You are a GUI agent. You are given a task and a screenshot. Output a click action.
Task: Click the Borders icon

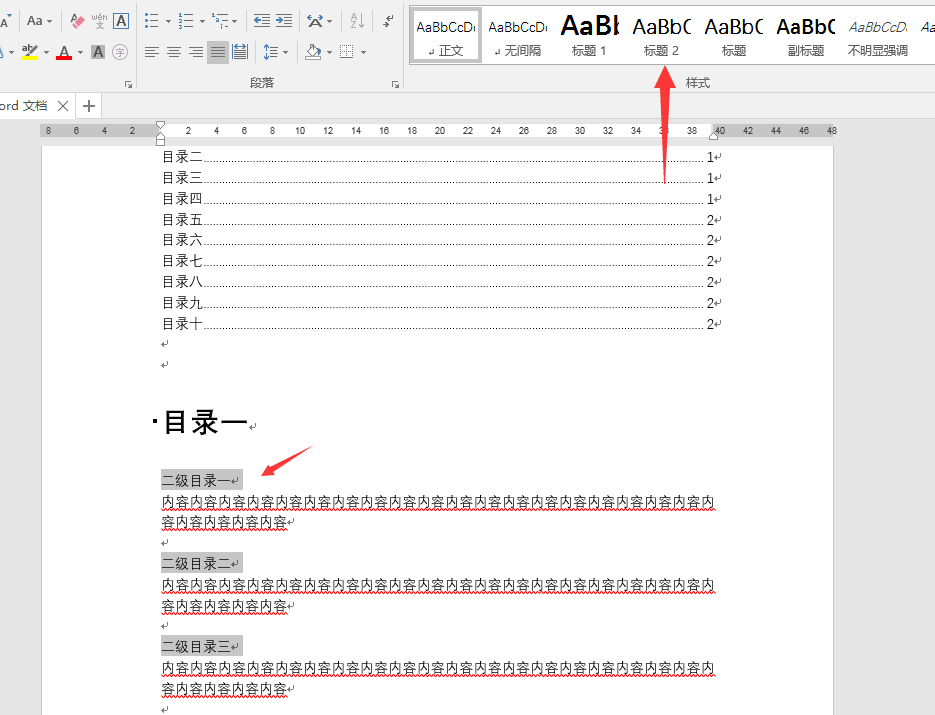tap(347, 52)
